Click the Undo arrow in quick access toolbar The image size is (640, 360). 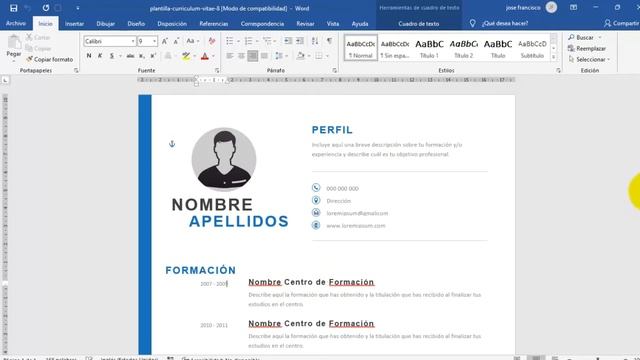coord(28,8)
